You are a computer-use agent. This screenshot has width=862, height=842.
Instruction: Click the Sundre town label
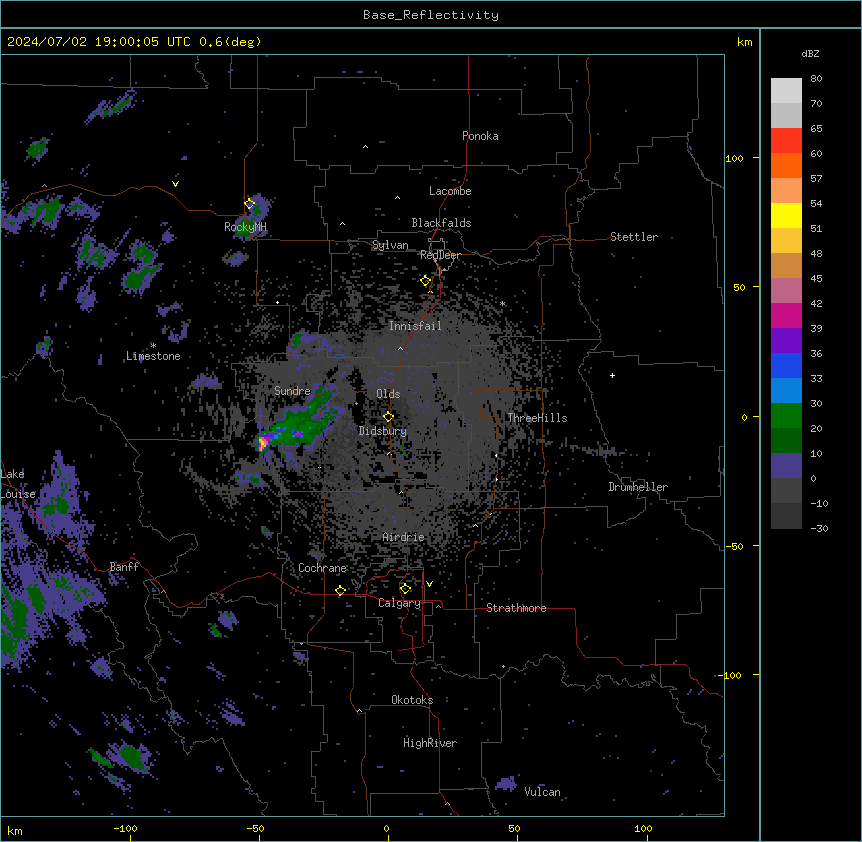tap(292, 391)
